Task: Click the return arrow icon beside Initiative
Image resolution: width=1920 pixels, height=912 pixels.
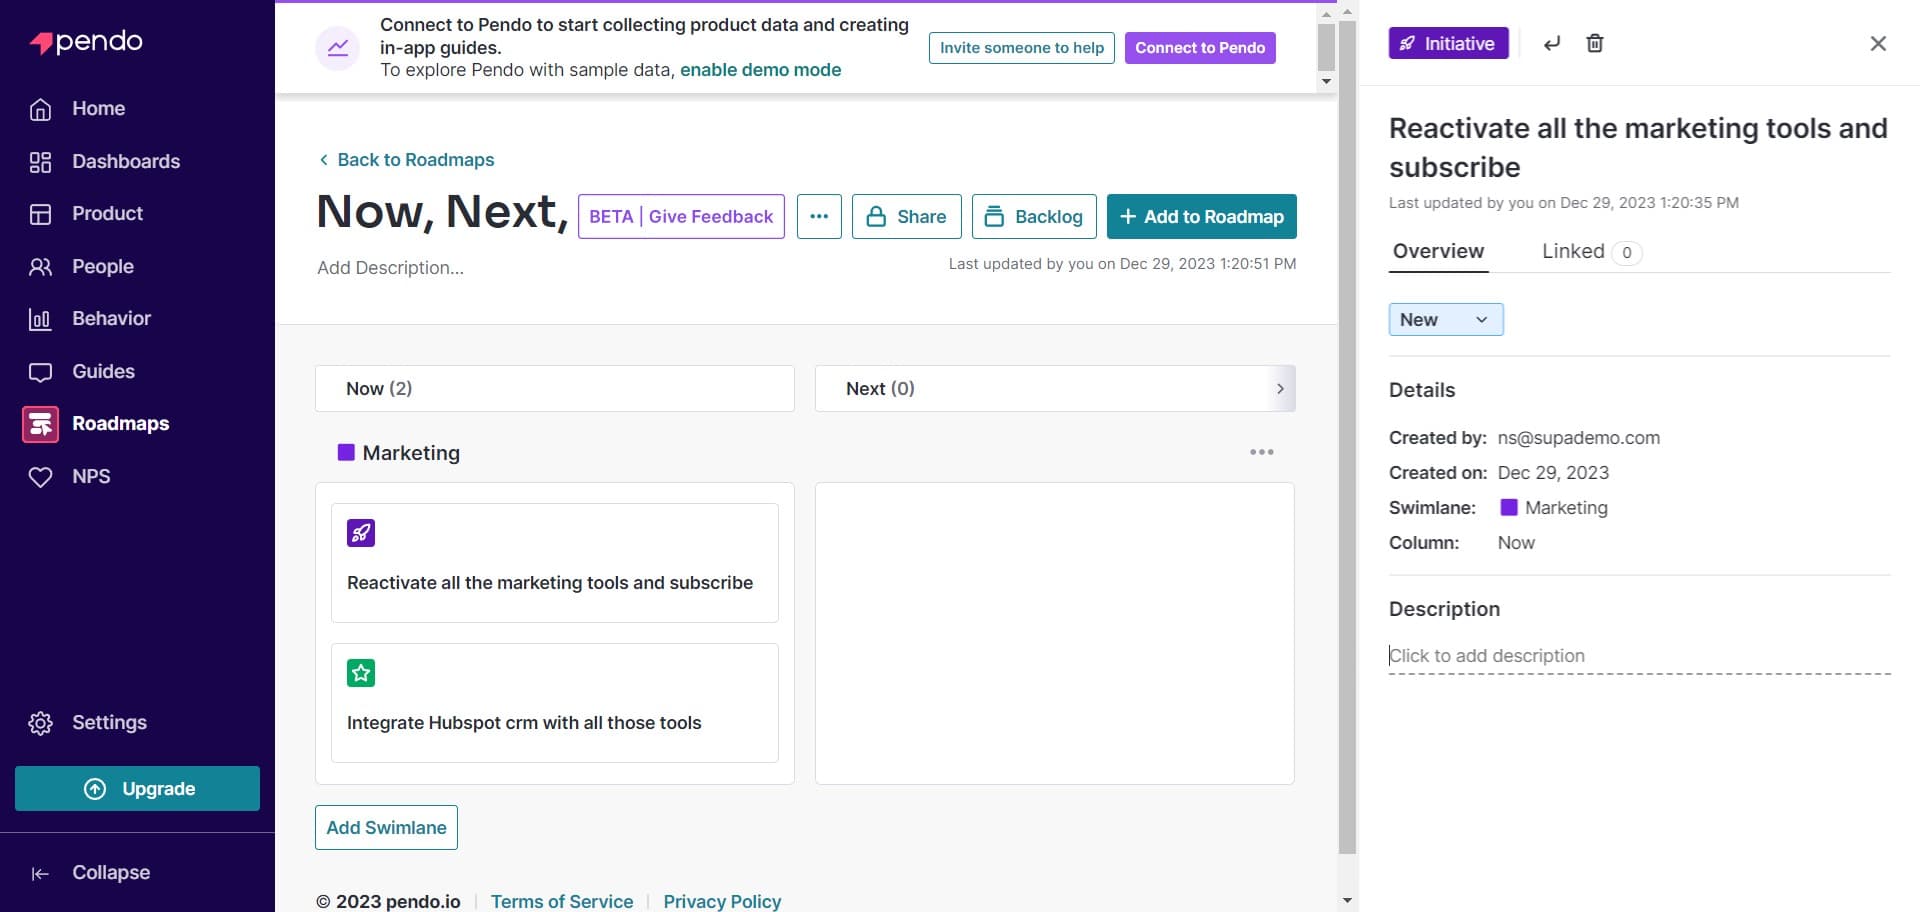Action: pos(1551,43)
